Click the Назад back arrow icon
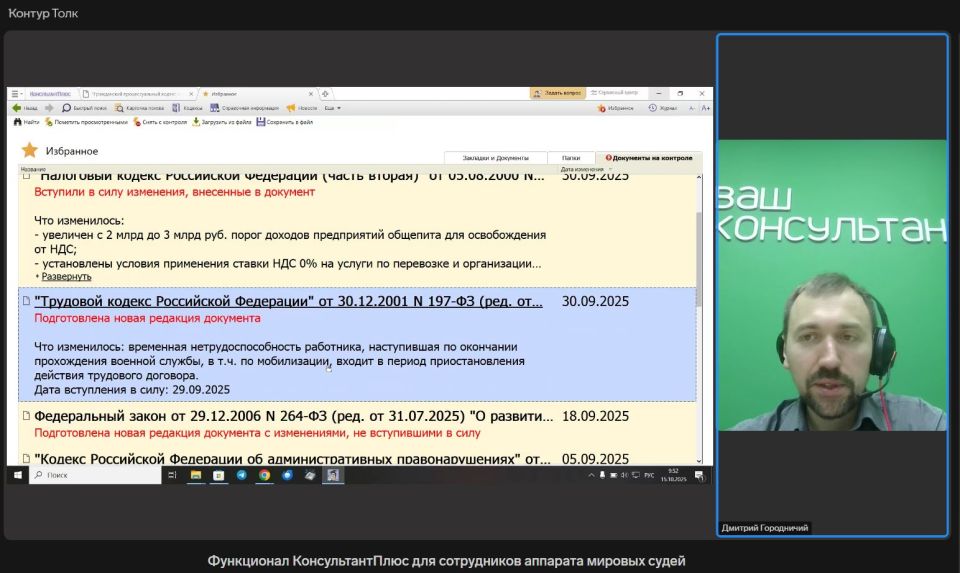960x573 pixels. (x=16, y=108)
